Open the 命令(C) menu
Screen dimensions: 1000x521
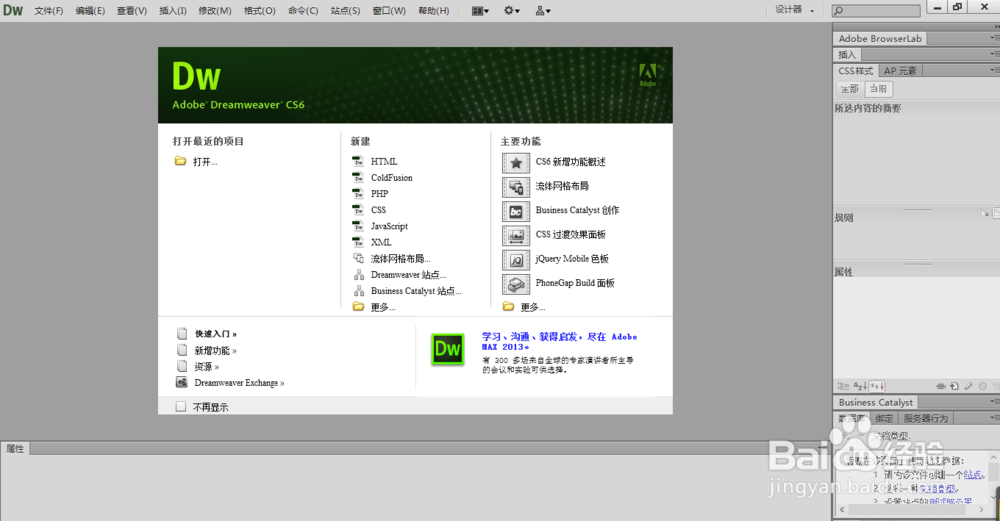click(303, 11)
